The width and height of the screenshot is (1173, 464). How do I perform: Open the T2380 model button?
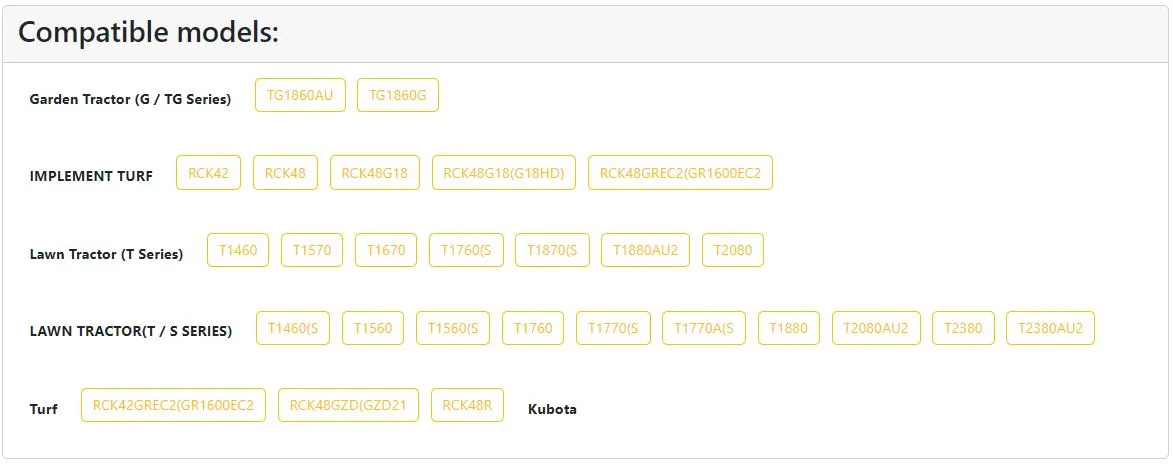point(963,328)
